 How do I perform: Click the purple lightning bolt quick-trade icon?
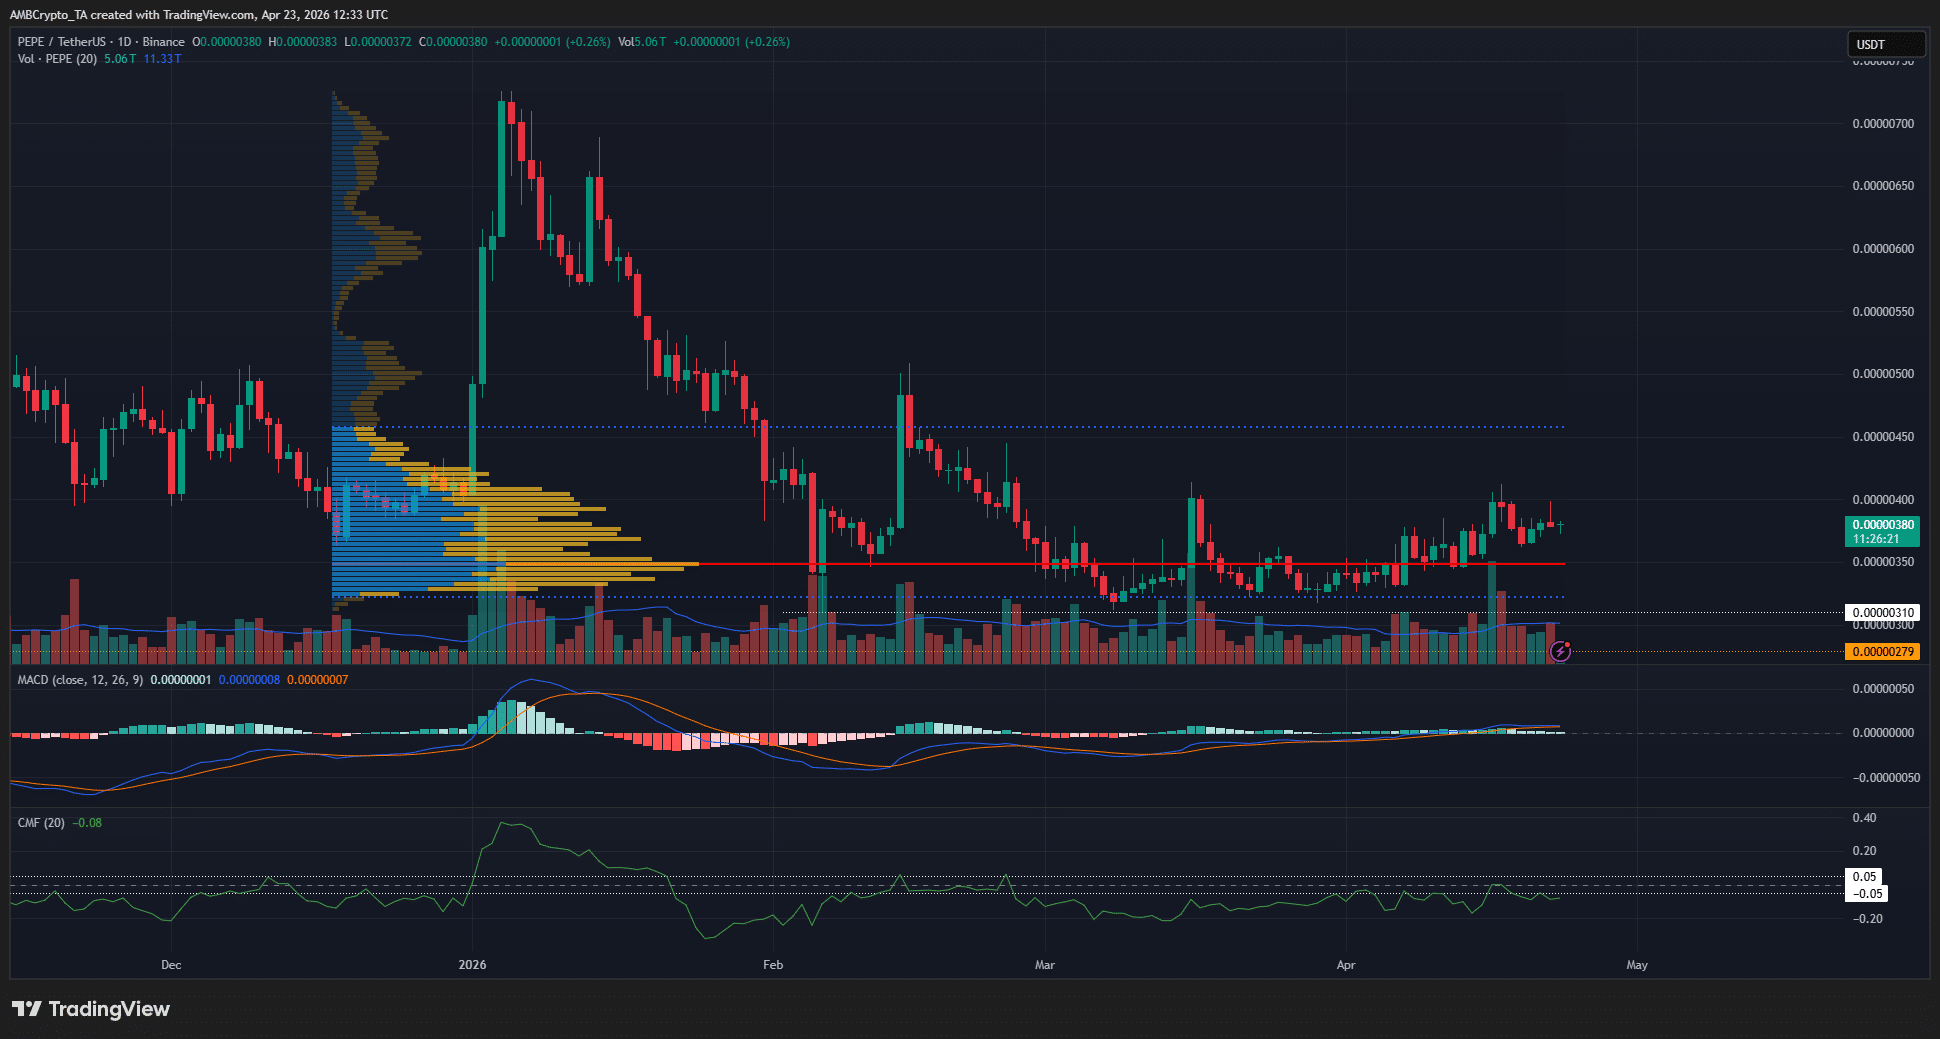point(1561,651)
